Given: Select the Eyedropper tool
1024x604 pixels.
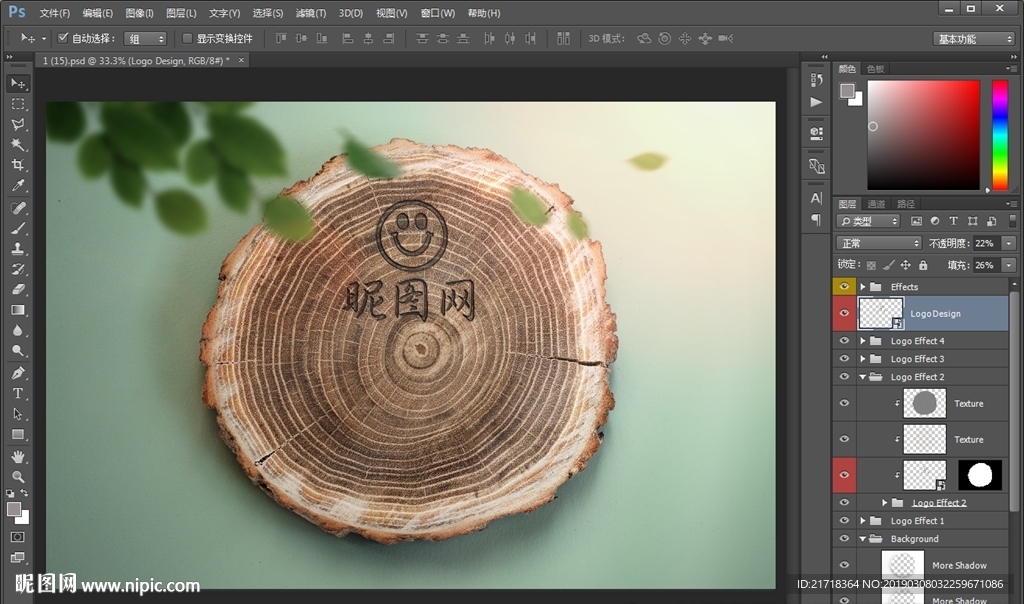Looking at the screenshot, I should (x=18, y=185).
